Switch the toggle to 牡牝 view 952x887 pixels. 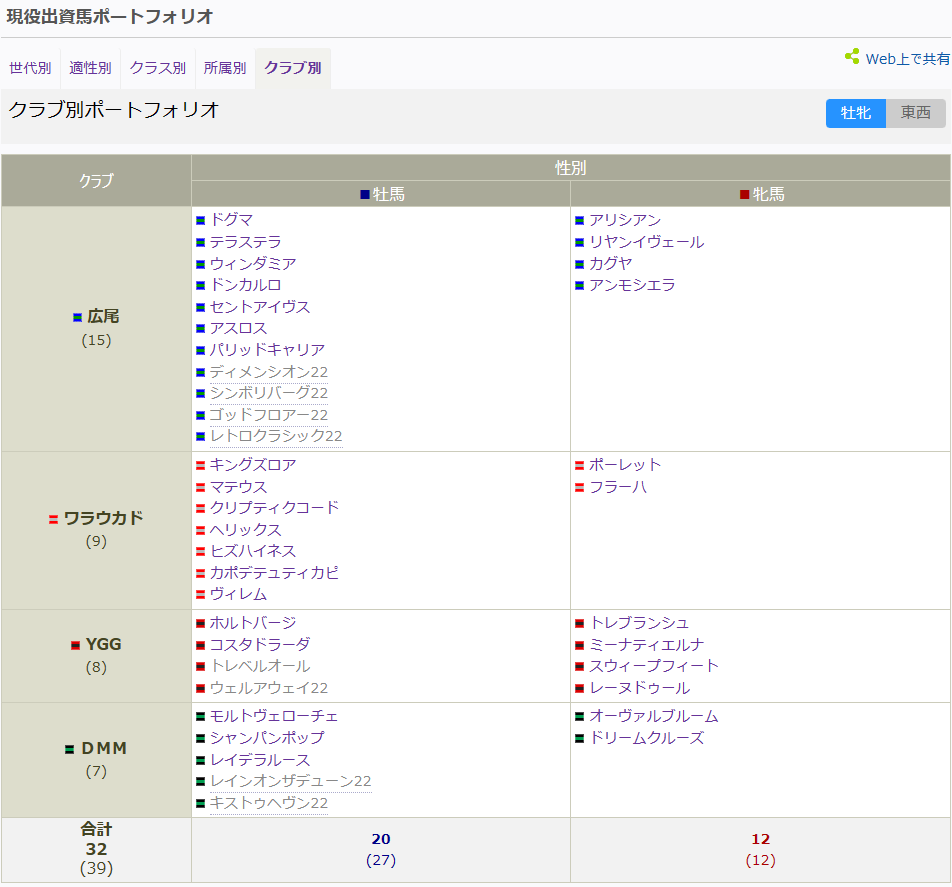(856, 113)
